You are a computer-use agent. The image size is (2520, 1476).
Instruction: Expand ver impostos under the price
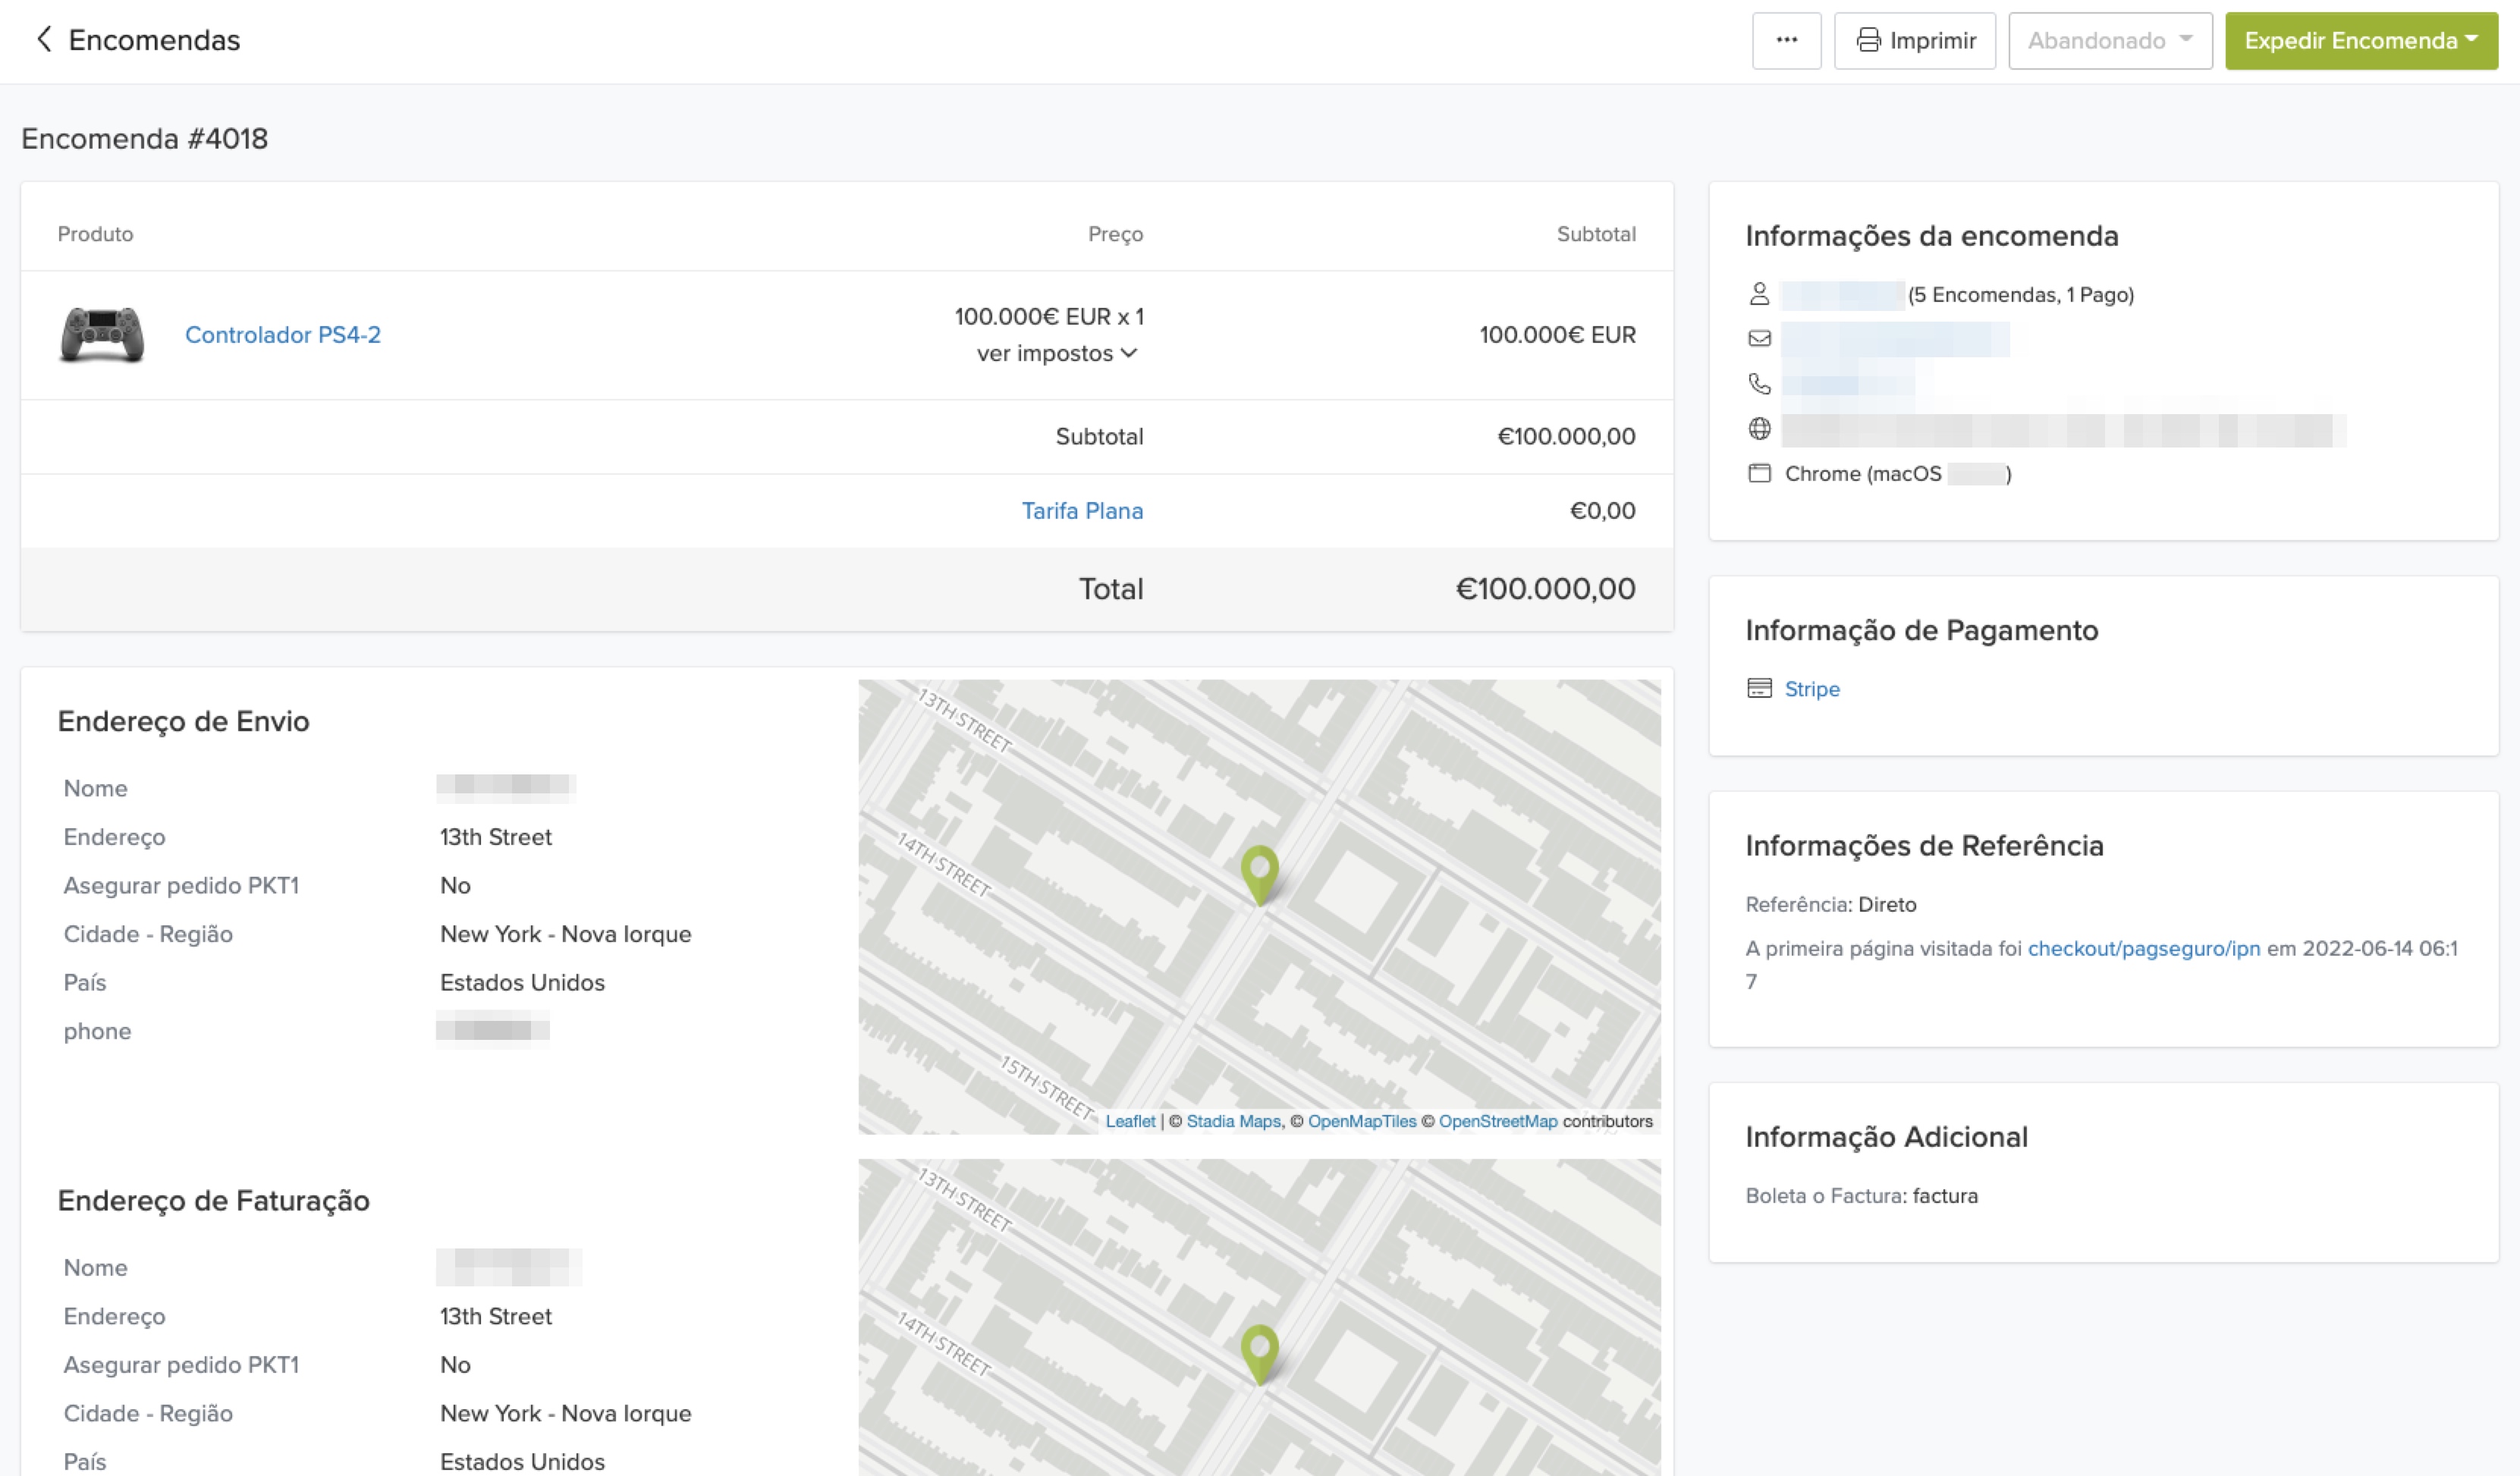click(1057, 354)
